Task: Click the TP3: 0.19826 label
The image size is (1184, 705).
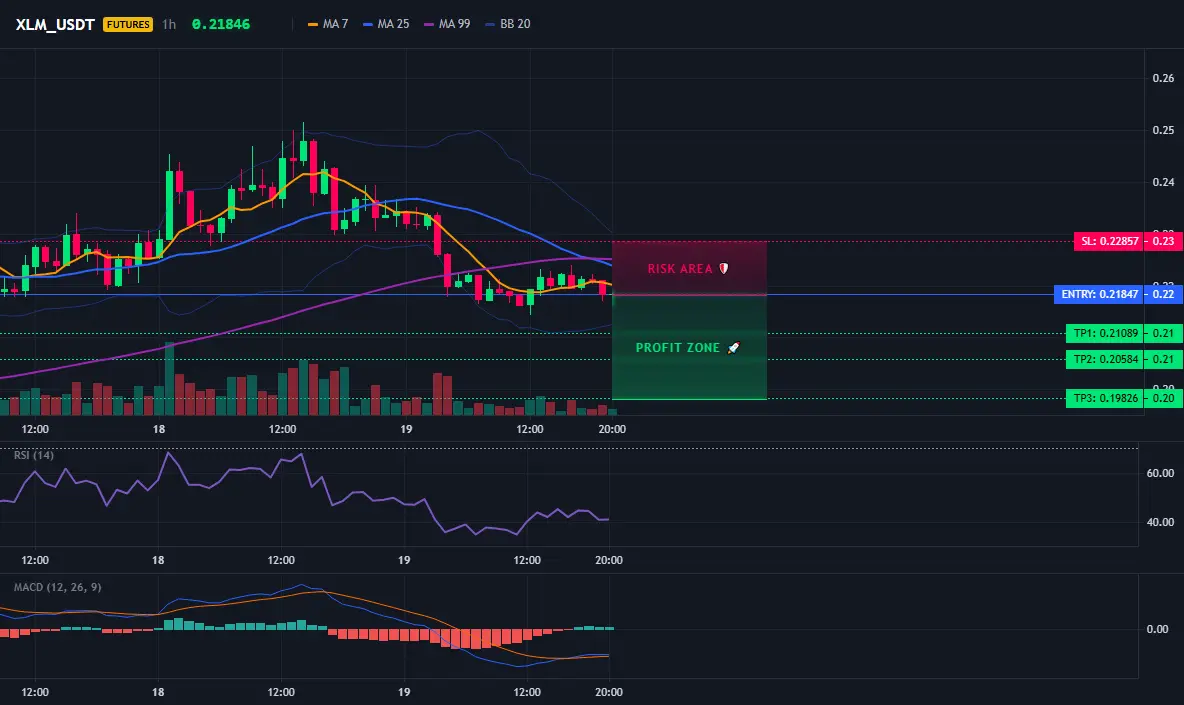Action: pos(1105,399)
